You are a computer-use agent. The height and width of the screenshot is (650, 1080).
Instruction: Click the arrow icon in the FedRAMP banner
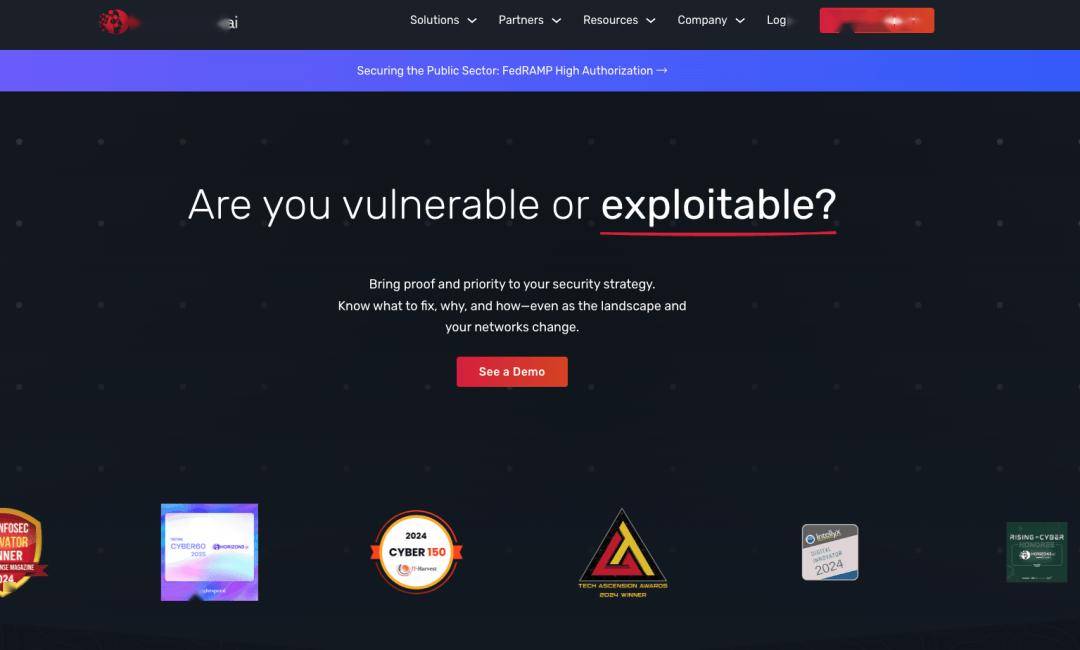pyautogui.click(x=662, y=70)
